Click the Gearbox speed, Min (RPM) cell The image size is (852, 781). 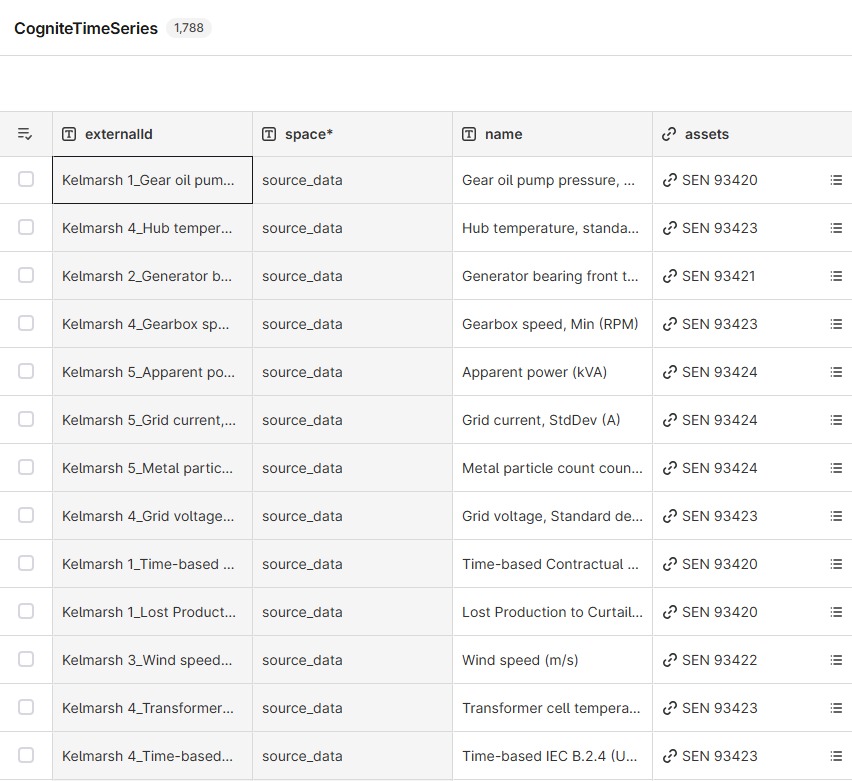pos(552,324)
